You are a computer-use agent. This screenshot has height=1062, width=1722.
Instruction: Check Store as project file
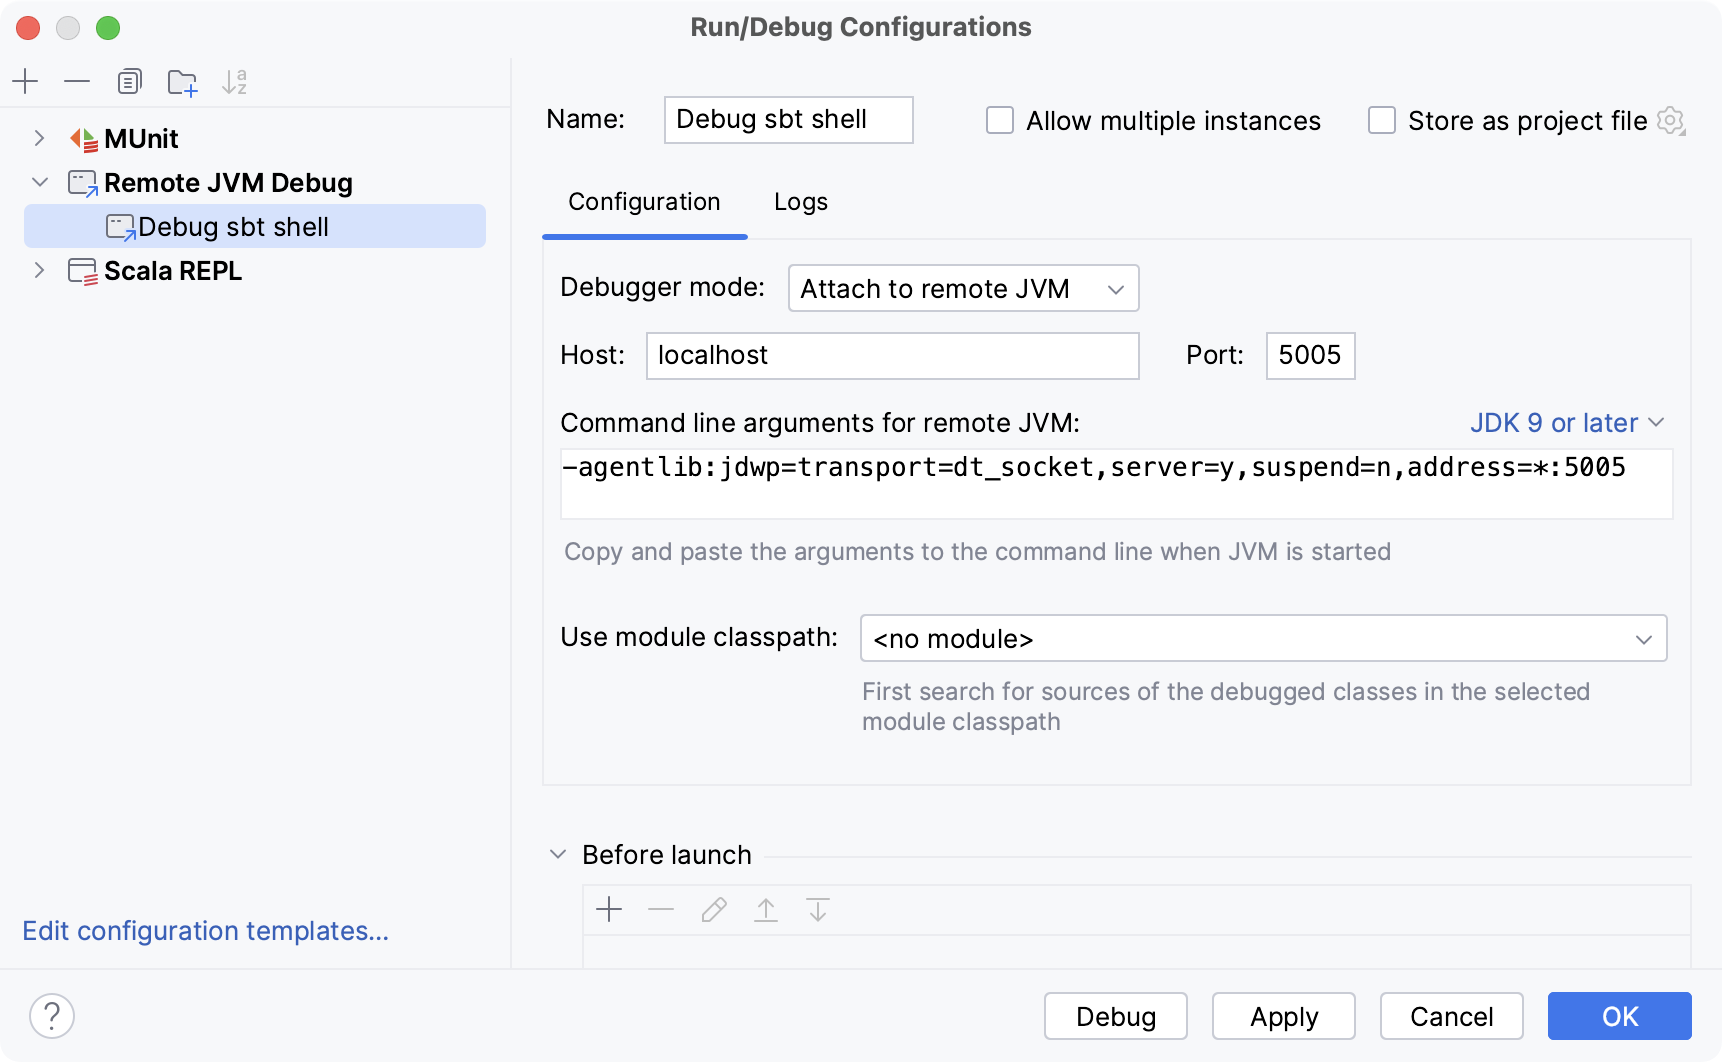1382,120
